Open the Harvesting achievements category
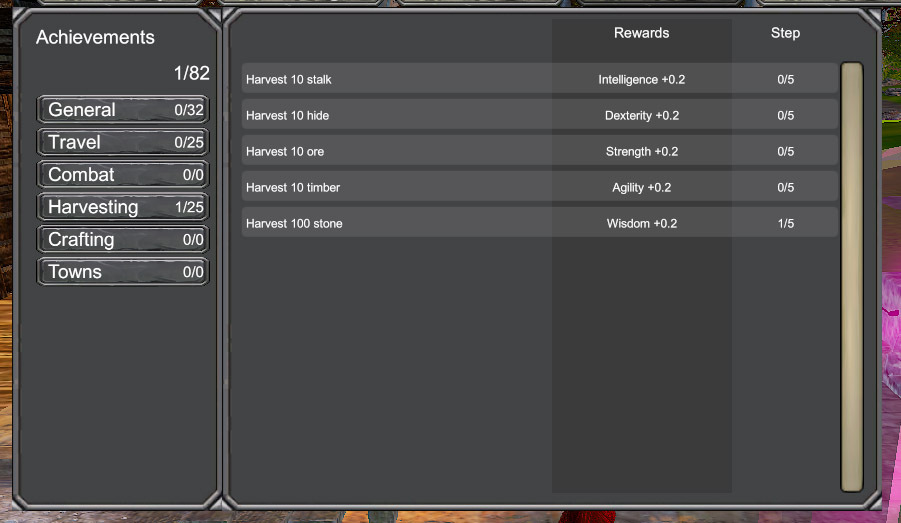The height and width of the screenshot is (523, 901). click(123, 207)
